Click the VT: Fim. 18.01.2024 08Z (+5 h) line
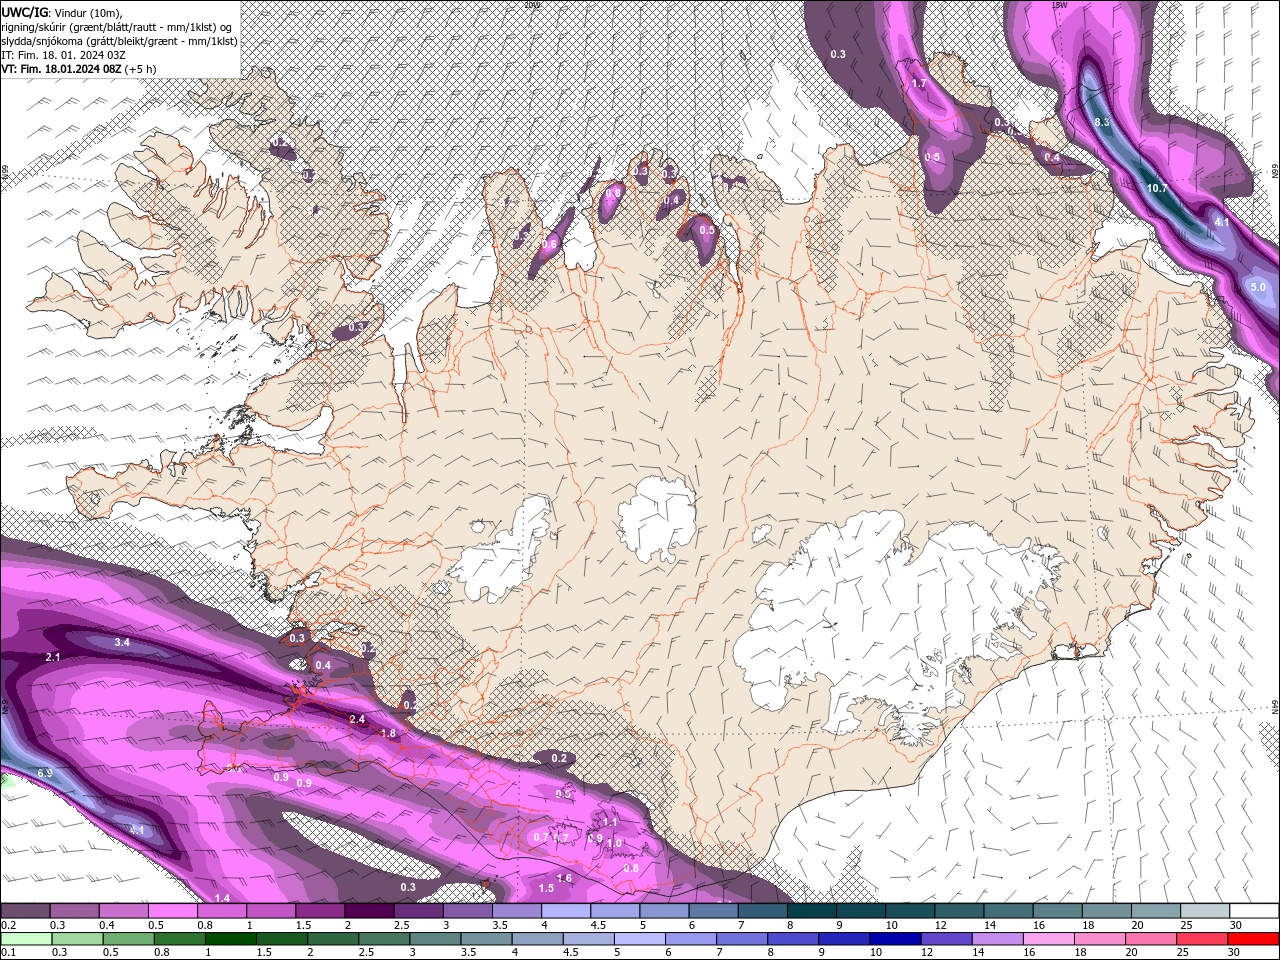Image resolution: width=1280 pixels, height=960 pixels. 79,69
